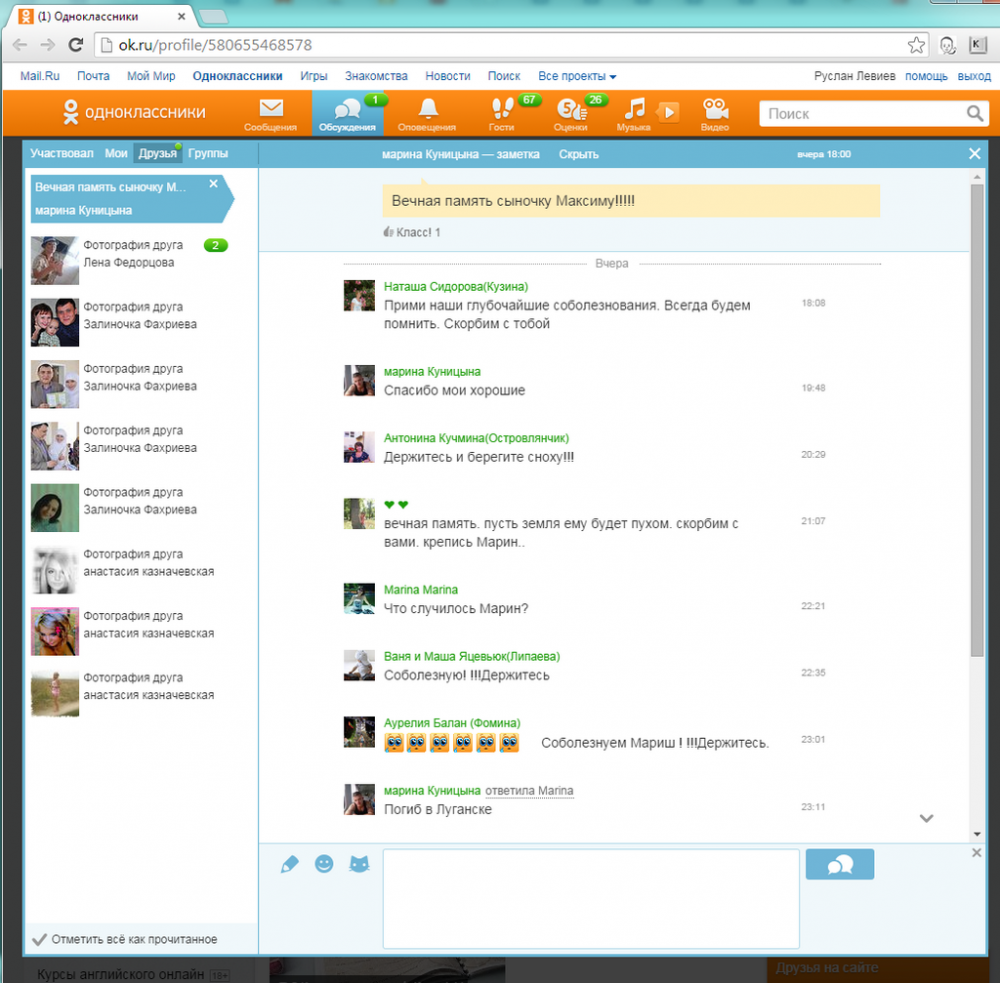Click the марина Куницына — заметка header
The image size is (1000, 983).
tap(460, 154)
